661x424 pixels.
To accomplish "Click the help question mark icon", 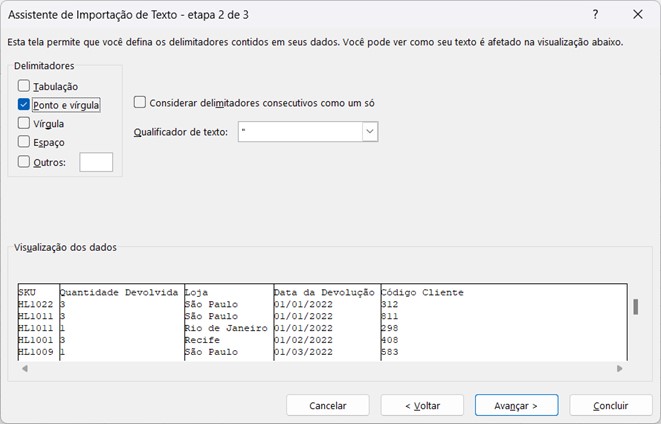I will [x=596, y=15].
